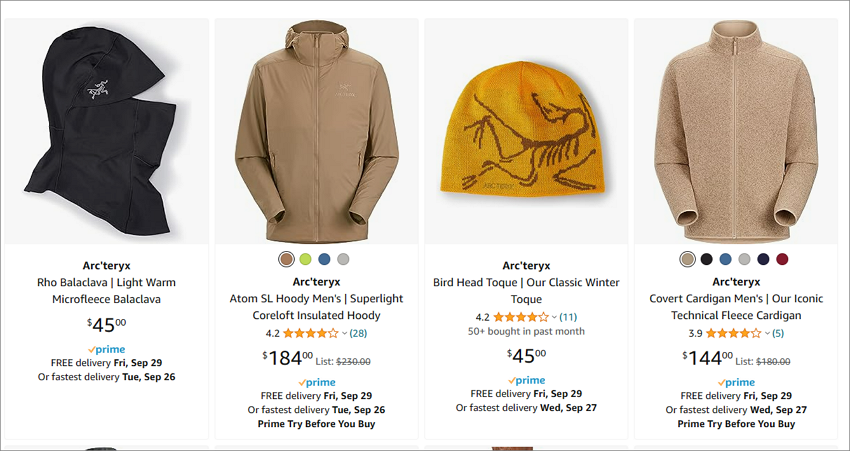Open rating breakdown arrow for Covert Cardigan

[x=767, y=333]
